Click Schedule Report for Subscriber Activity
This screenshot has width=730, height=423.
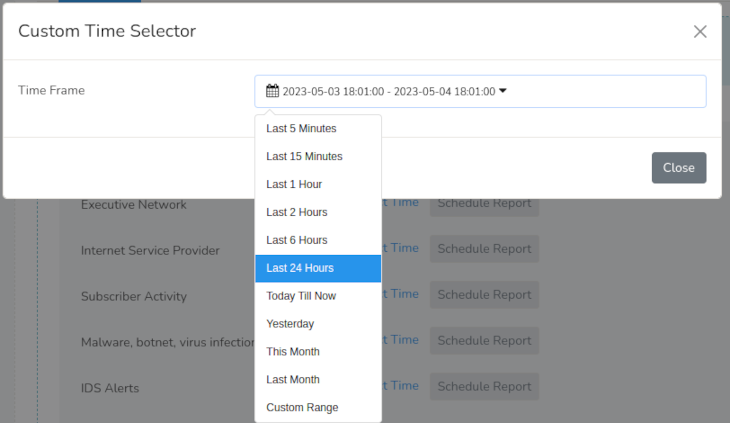(x=484, y=295)
